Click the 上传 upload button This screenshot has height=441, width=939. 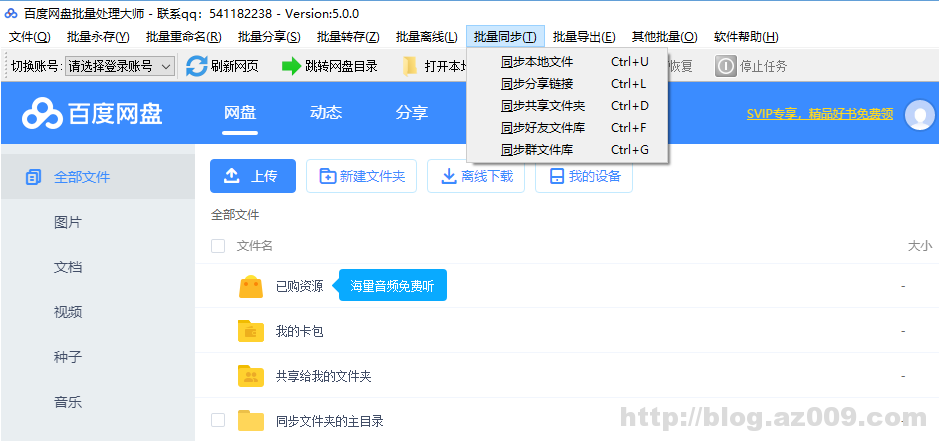click(252, 176)
